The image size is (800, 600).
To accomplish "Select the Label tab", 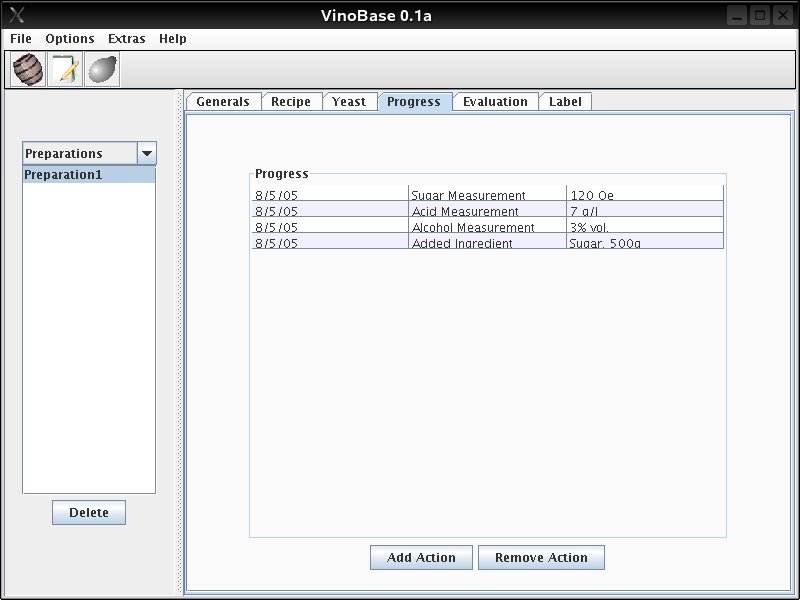I will click(x=565, y=101).
